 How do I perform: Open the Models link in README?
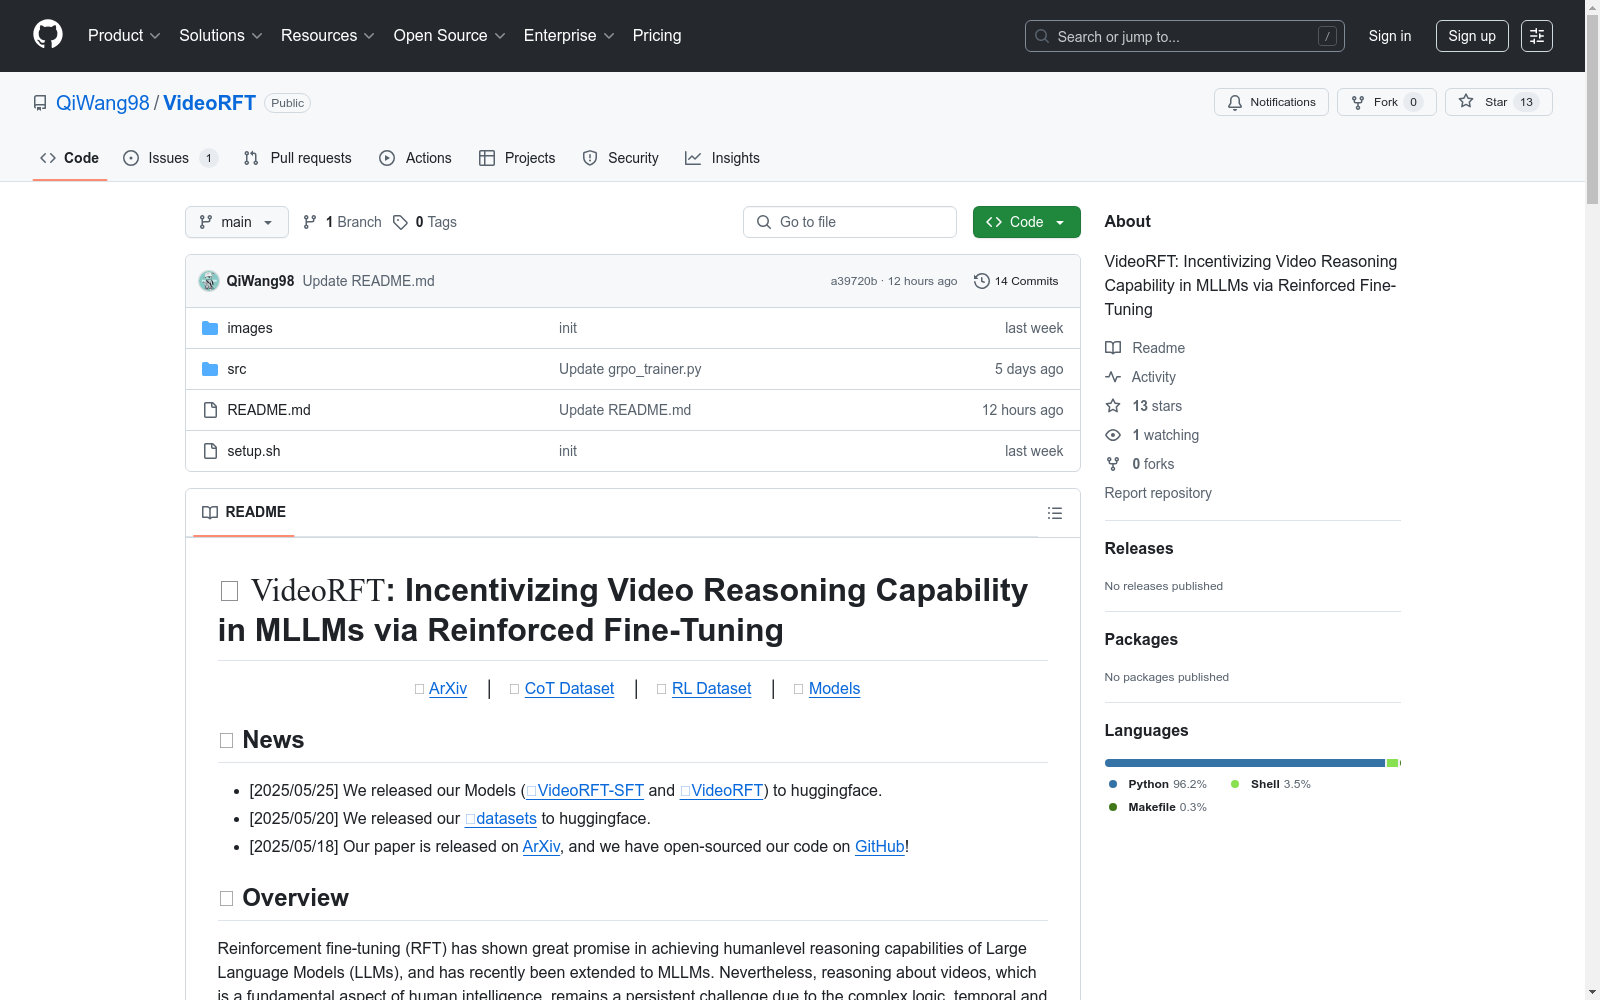tap(834, 688)
